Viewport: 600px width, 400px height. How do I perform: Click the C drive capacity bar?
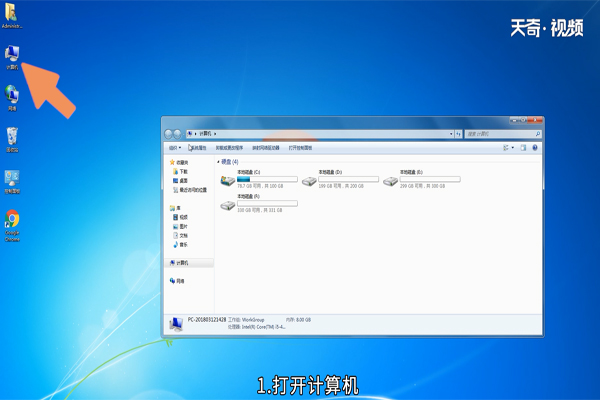pos(267,179)
